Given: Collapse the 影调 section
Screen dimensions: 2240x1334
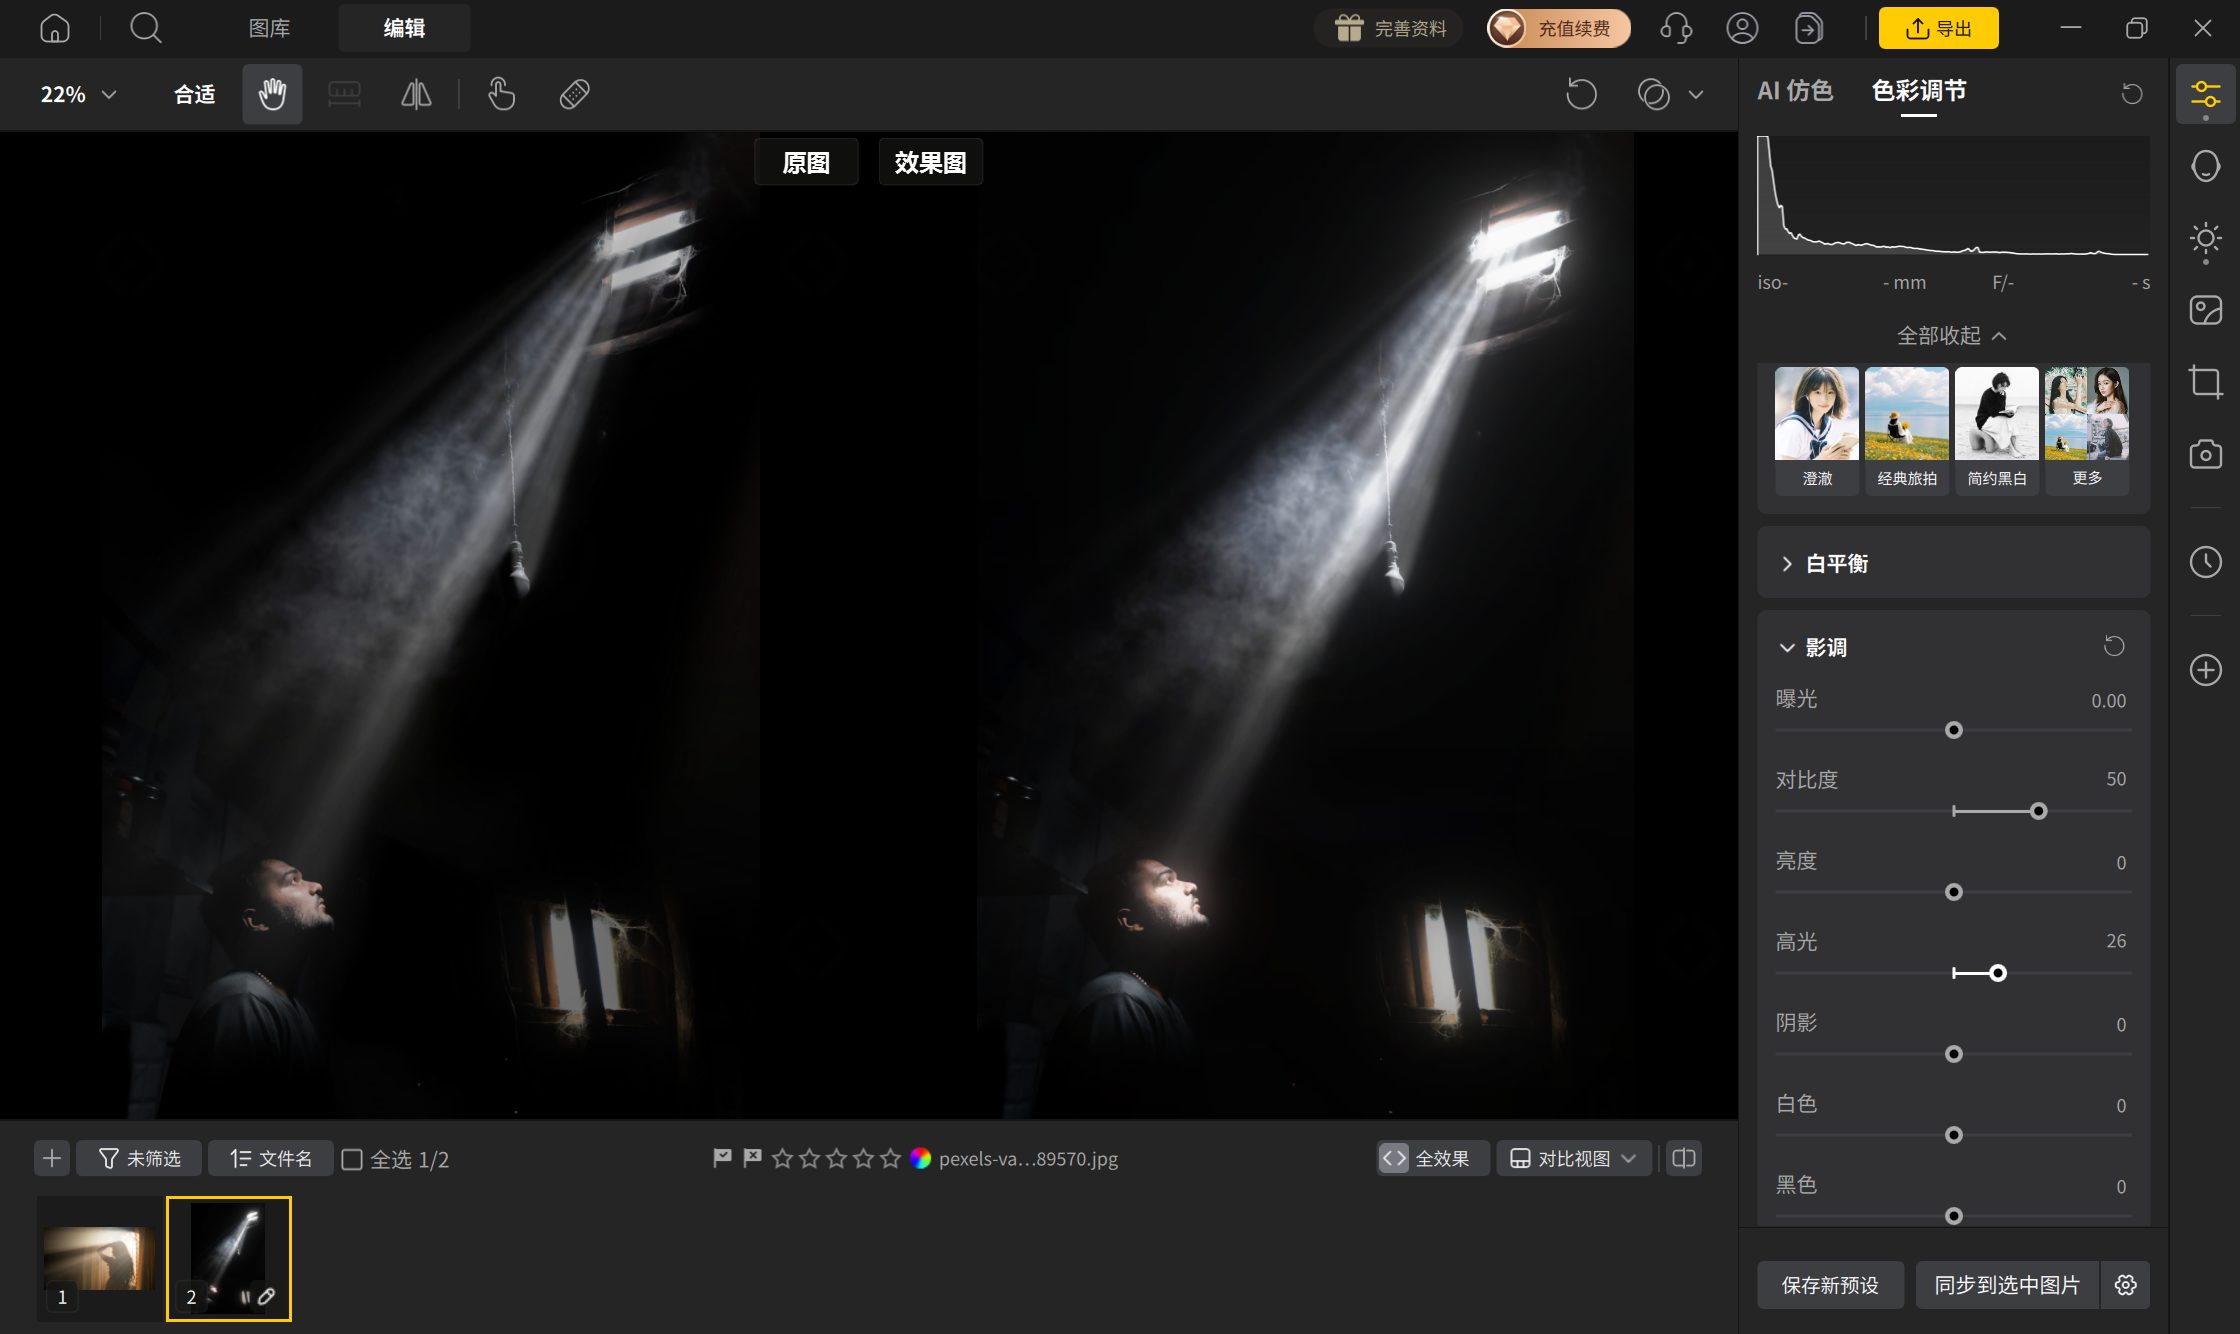Looking at the screenshot, I should tap(1787, 648).
